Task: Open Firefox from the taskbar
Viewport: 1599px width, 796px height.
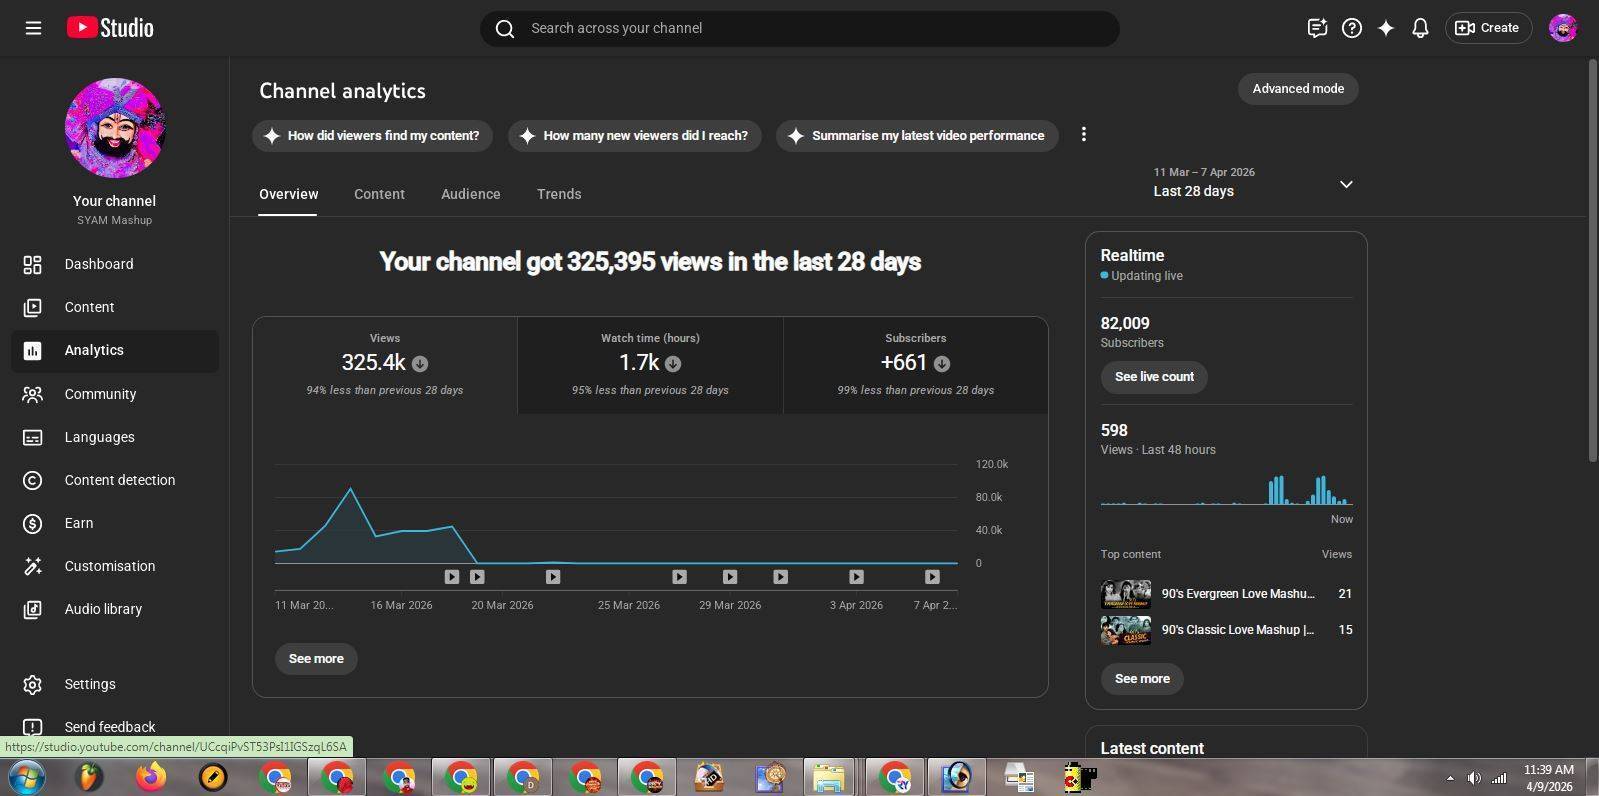Action: click(151, 777)
